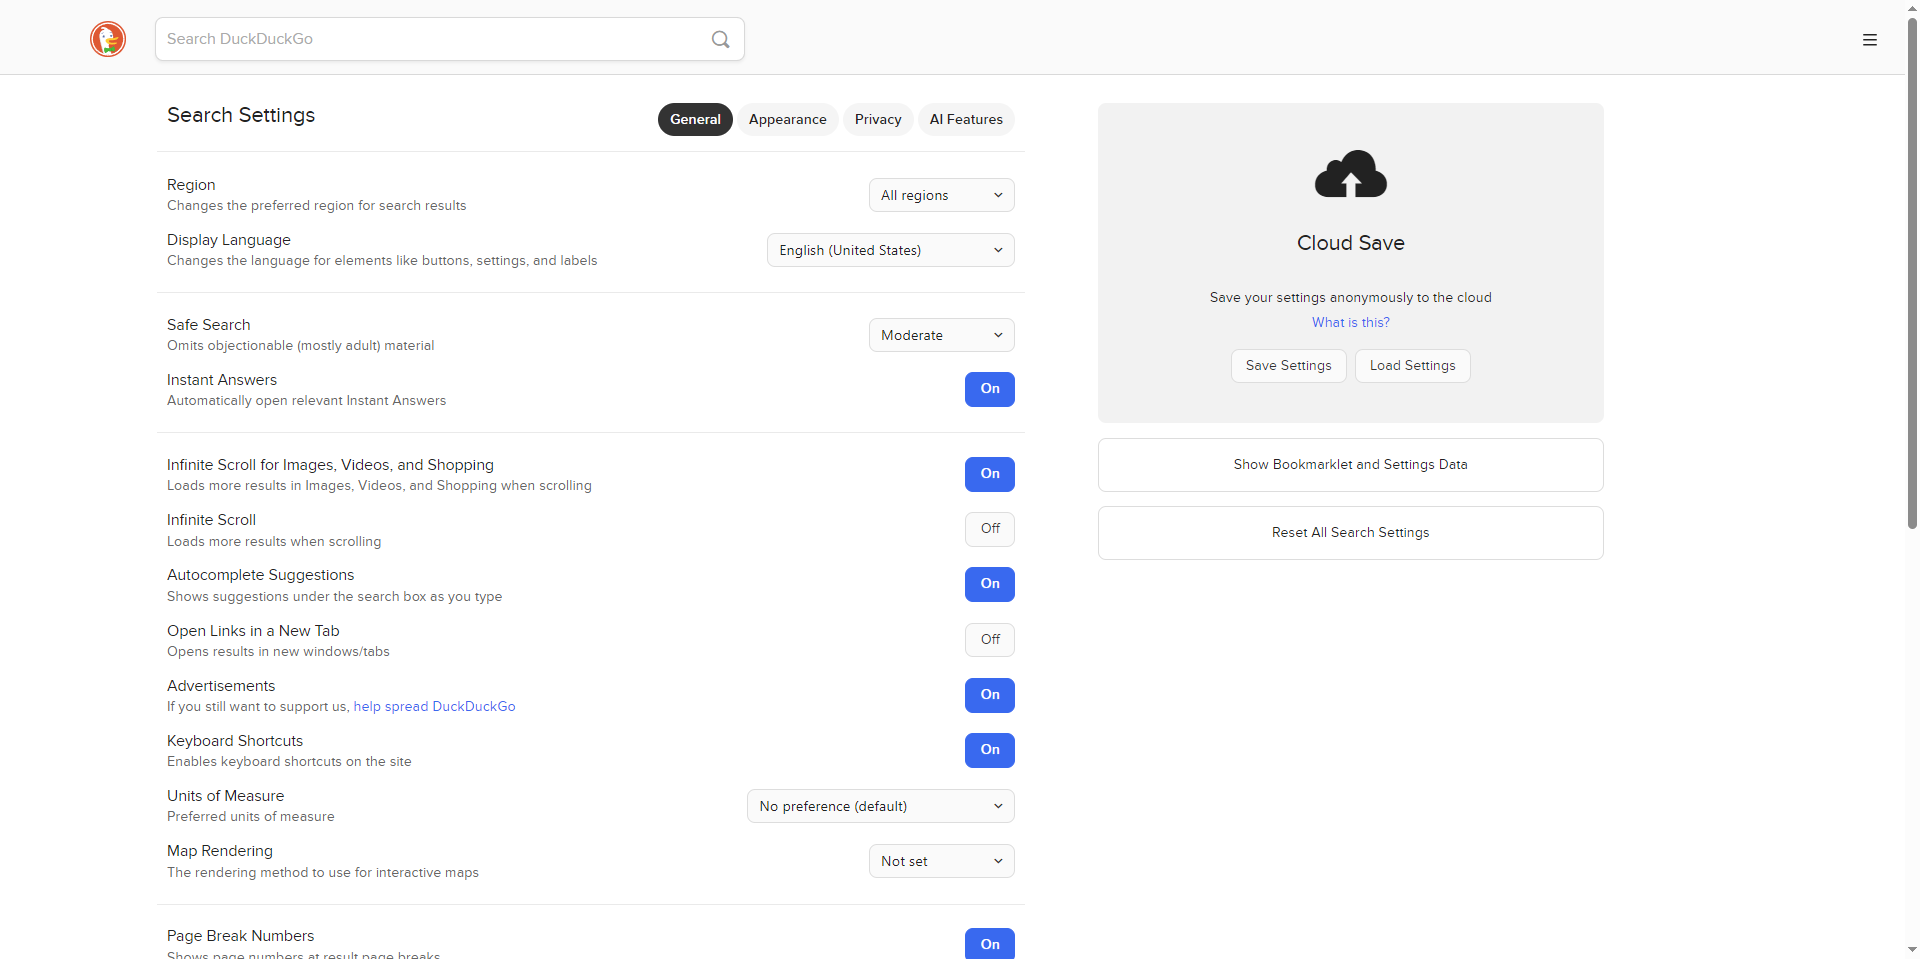Click Reset All Search Settings
This screenshot has width=1920, height=959.
coord(1350,533)
